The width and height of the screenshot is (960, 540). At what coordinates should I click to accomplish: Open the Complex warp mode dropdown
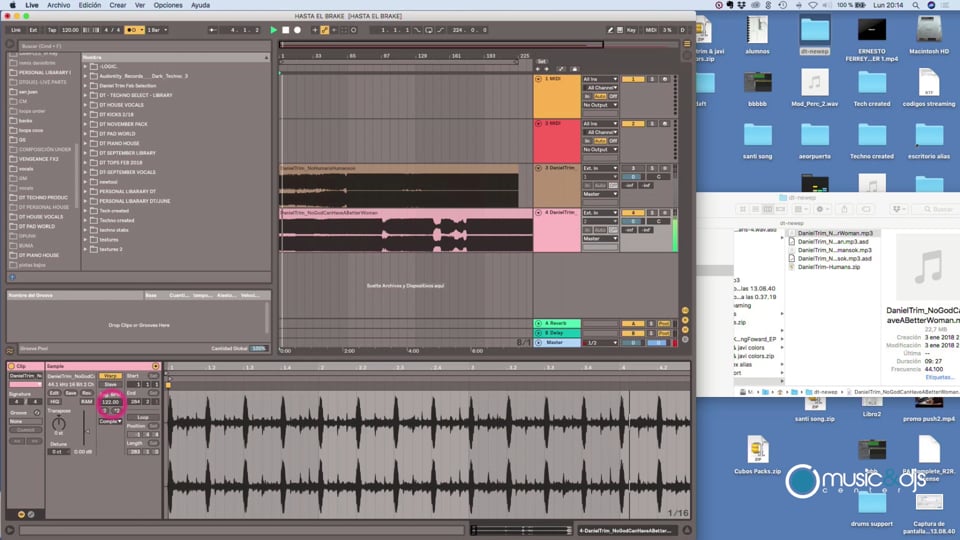(110, 421)
